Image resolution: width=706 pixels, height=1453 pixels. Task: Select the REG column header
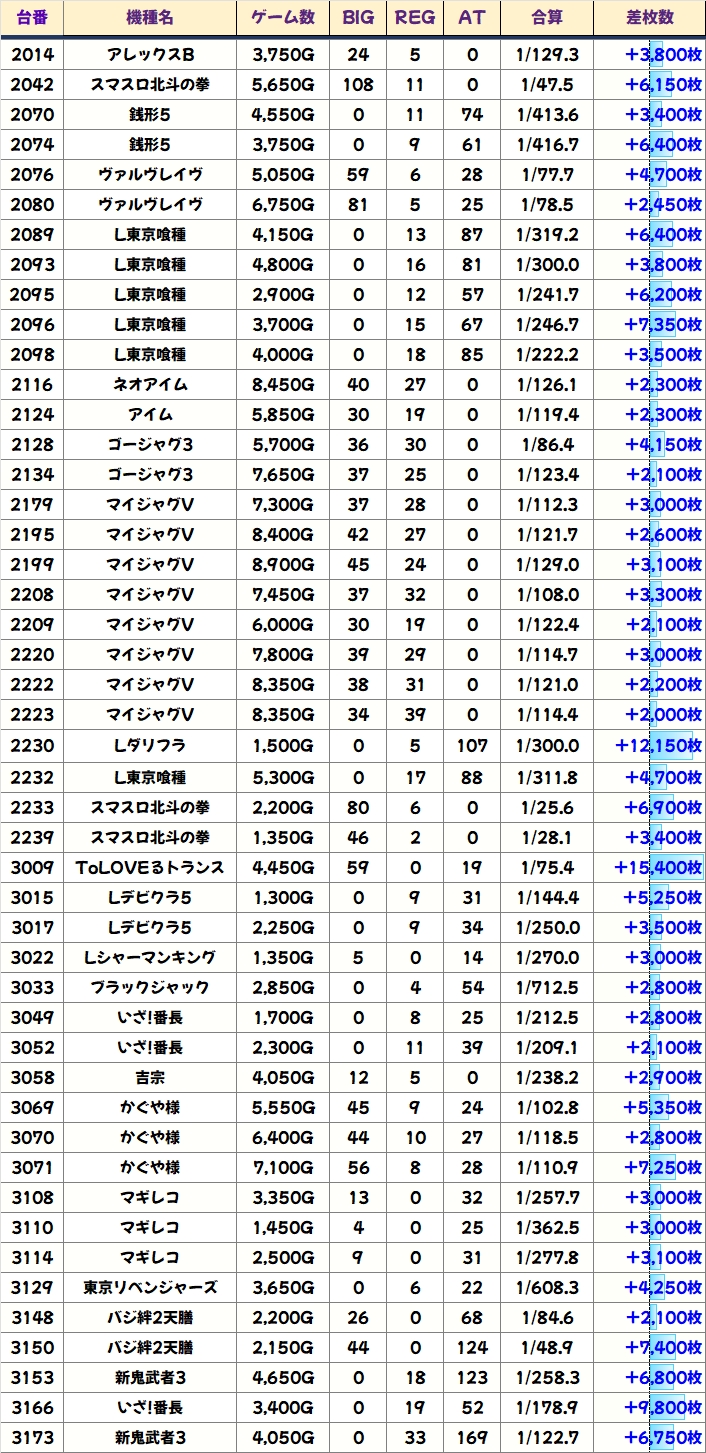pyautogui.click(x=415, y=18)
